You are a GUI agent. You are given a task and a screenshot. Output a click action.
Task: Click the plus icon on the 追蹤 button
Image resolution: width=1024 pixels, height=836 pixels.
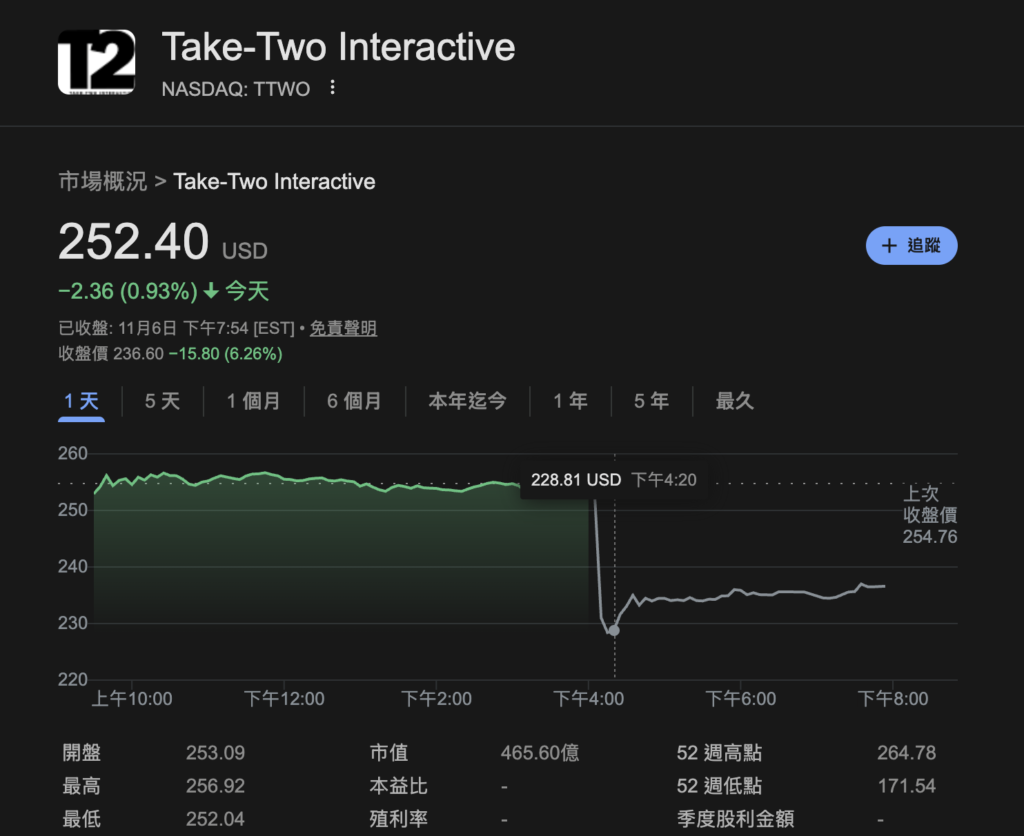pos(888,245)
